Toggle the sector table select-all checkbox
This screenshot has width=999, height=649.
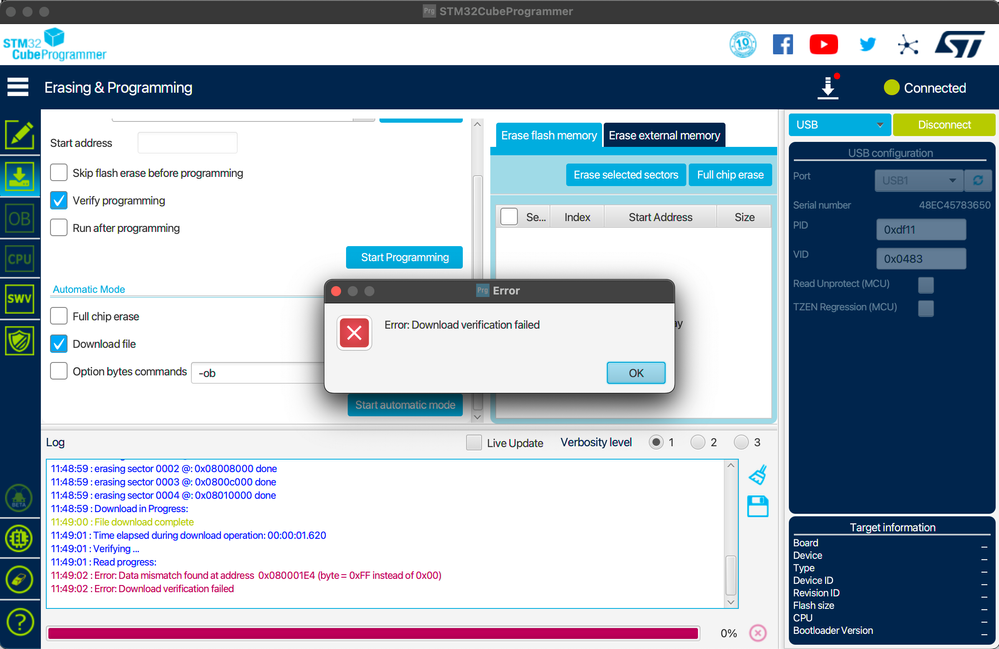coord(509,217)
